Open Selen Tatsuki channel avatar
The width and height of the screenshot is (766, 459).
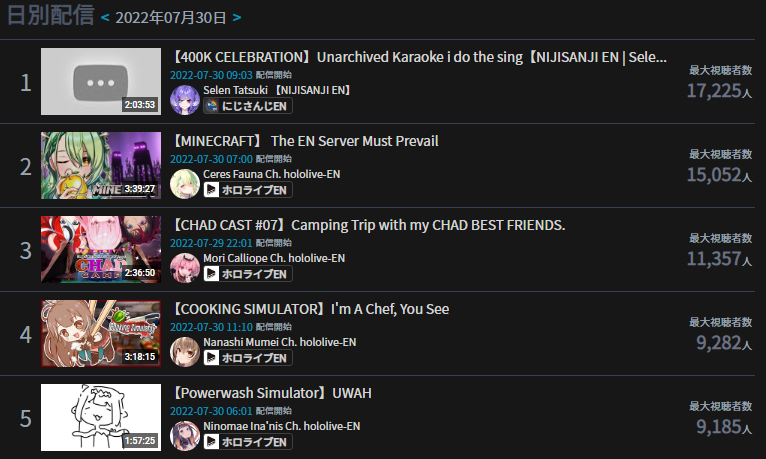click(185, 100)
